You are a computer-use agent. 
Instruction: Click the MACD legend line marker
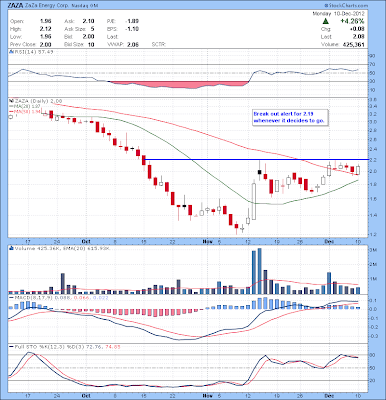(x=11, y=297)
